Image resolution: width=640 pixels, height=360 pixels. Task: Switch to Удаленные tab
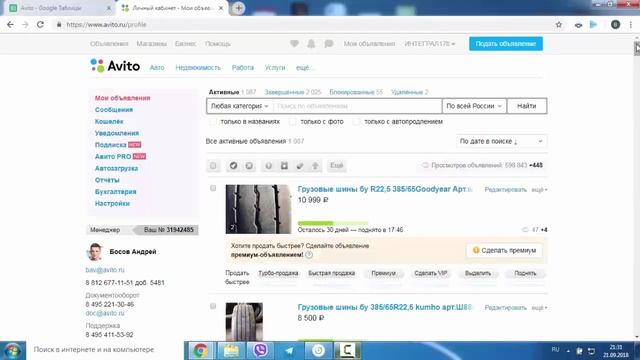[409, 92]
